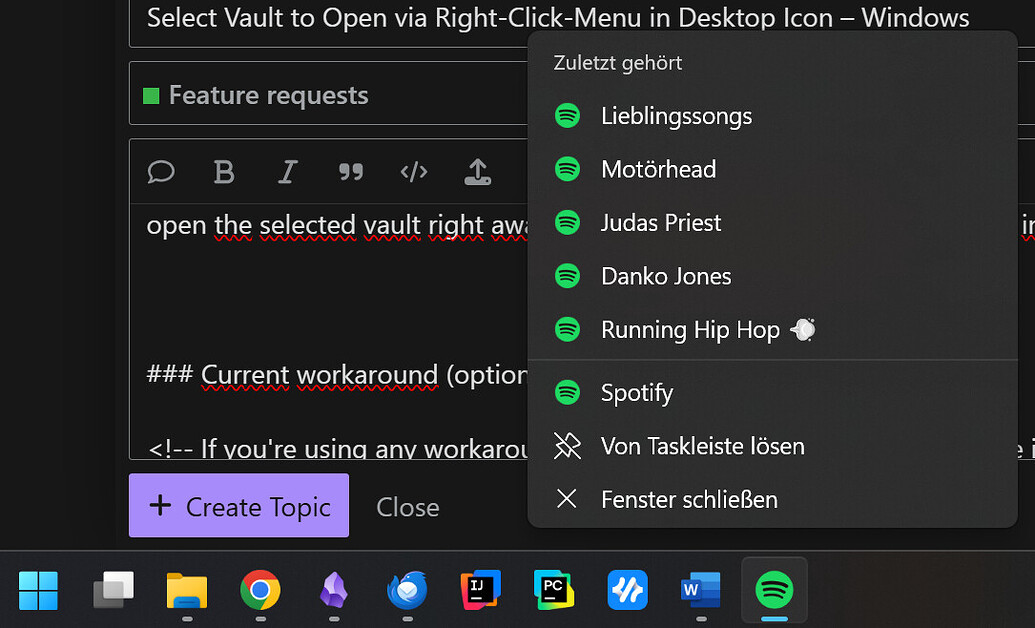Click the Spotify icon in the taskbar
Viewport: 1035px width, 628px height.
click(x=773, y=589)
